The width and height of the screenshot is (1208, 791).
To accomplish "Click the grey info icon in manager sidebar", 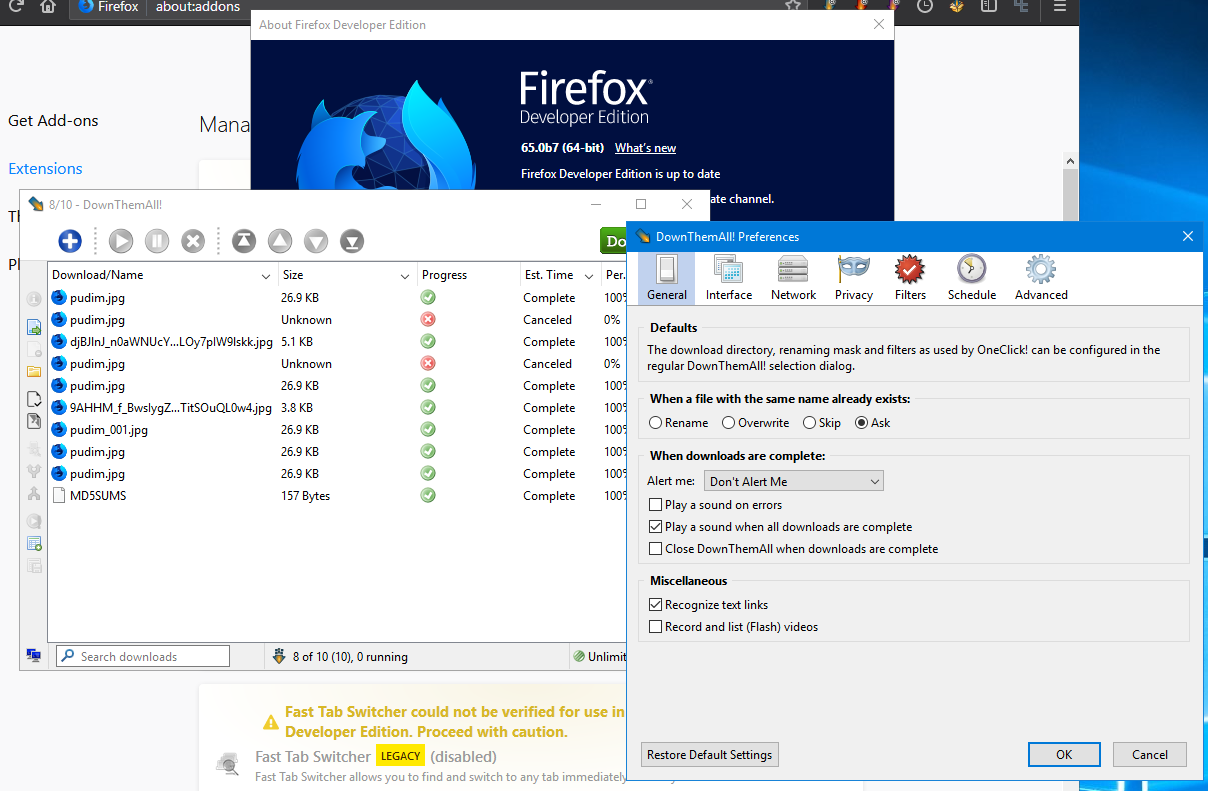I will coord(34,299).
